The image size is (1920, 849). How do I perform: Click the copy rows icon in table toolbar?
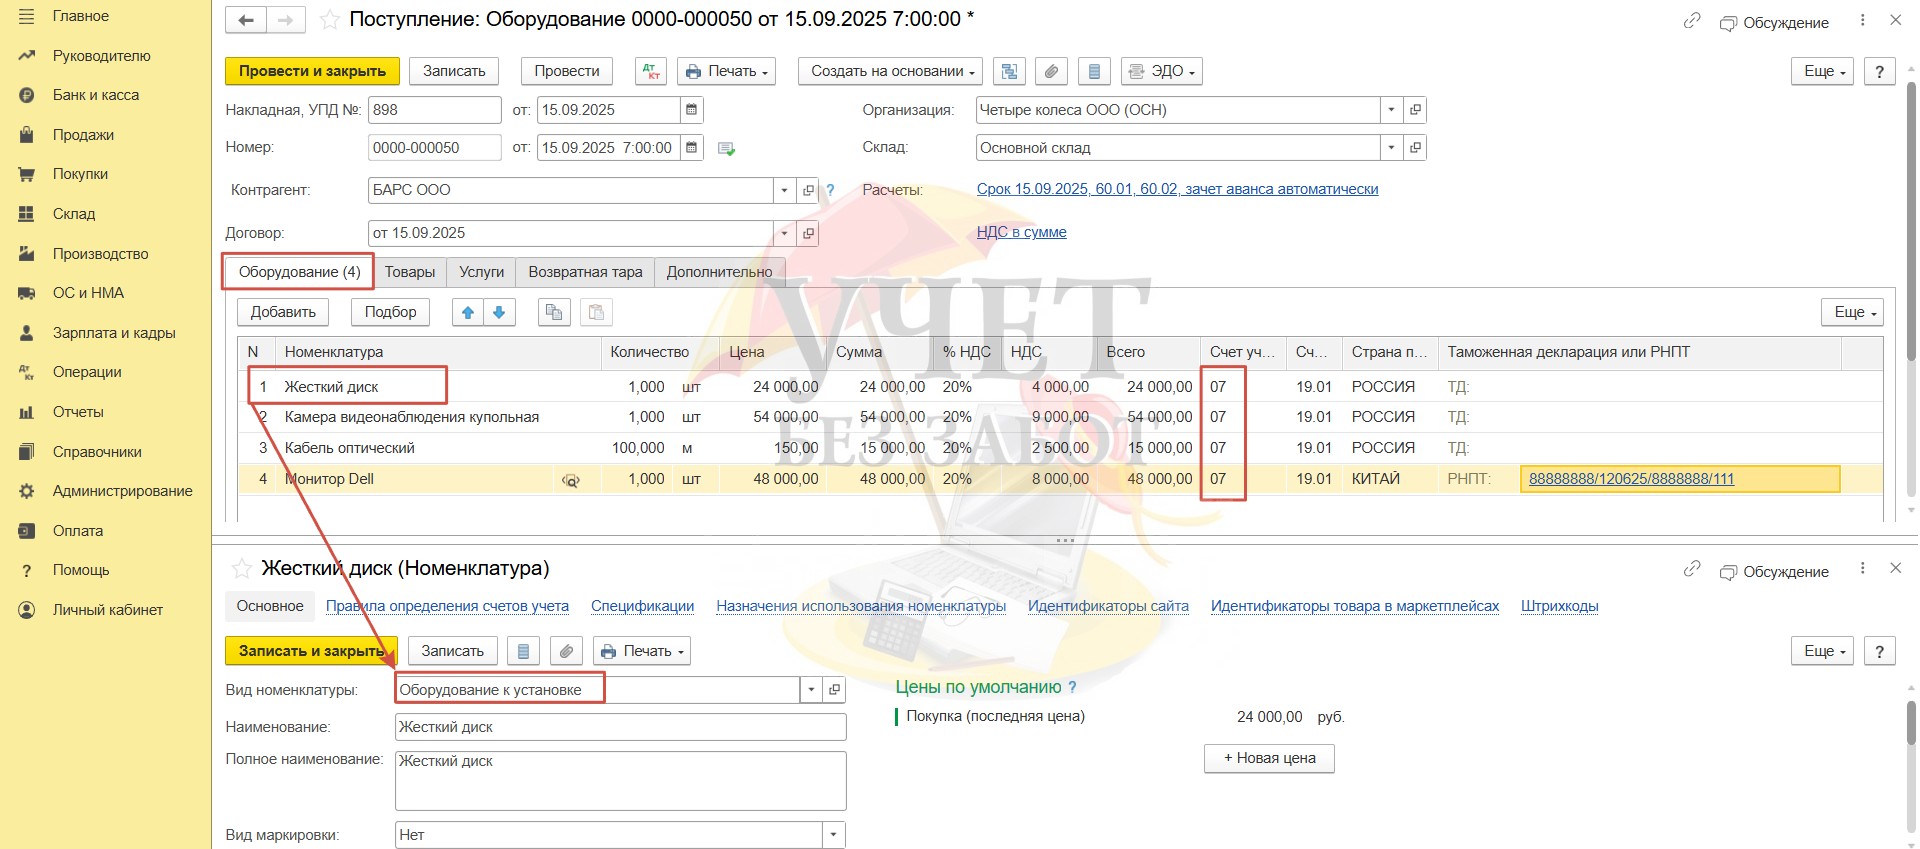point(553,312)
